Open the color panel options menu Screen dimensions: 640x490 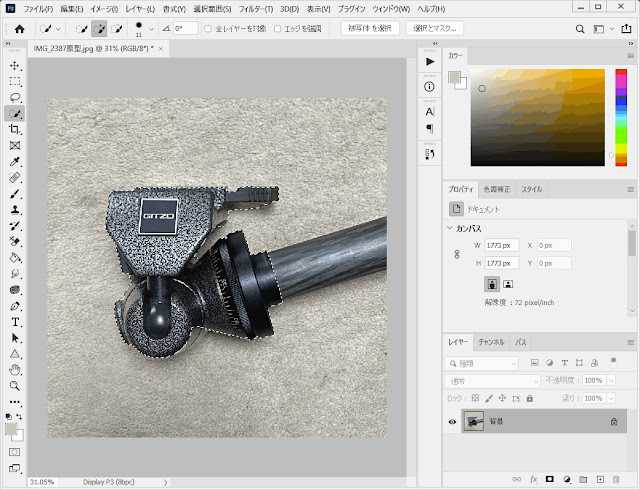[x=631, y=56]
